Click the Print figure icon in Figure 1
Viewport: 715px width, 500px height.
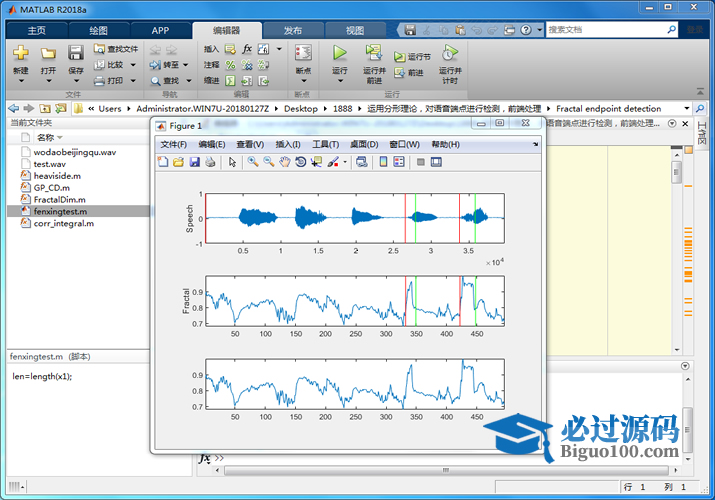coord(210,162)
